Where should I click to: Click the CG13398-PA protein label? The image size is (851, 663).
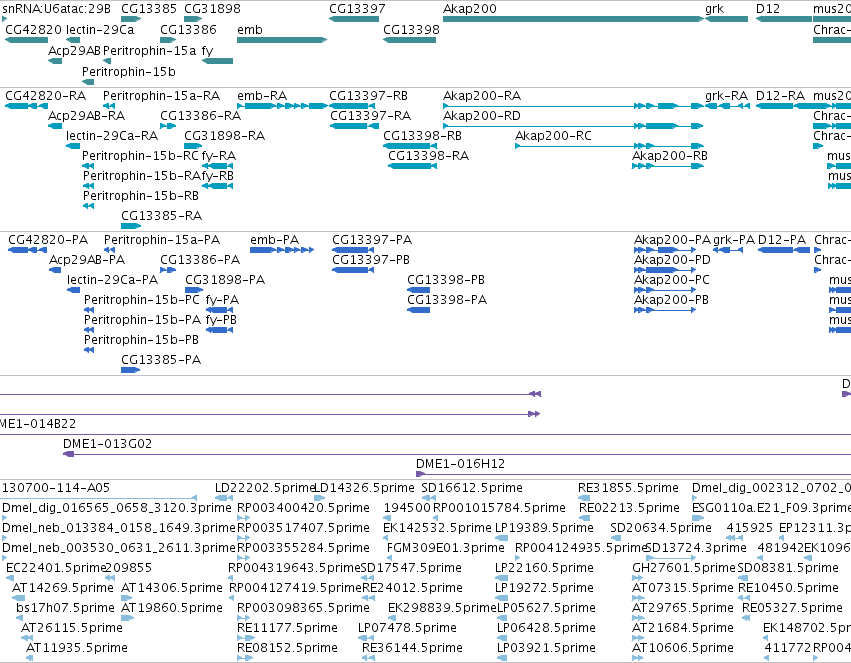447,300
